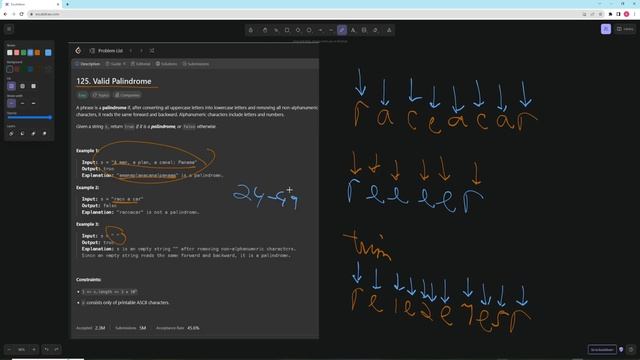Select the Insert Image tool
Image resolution: width=640 pixels, height=360 pixels.
tap(364, 30)
